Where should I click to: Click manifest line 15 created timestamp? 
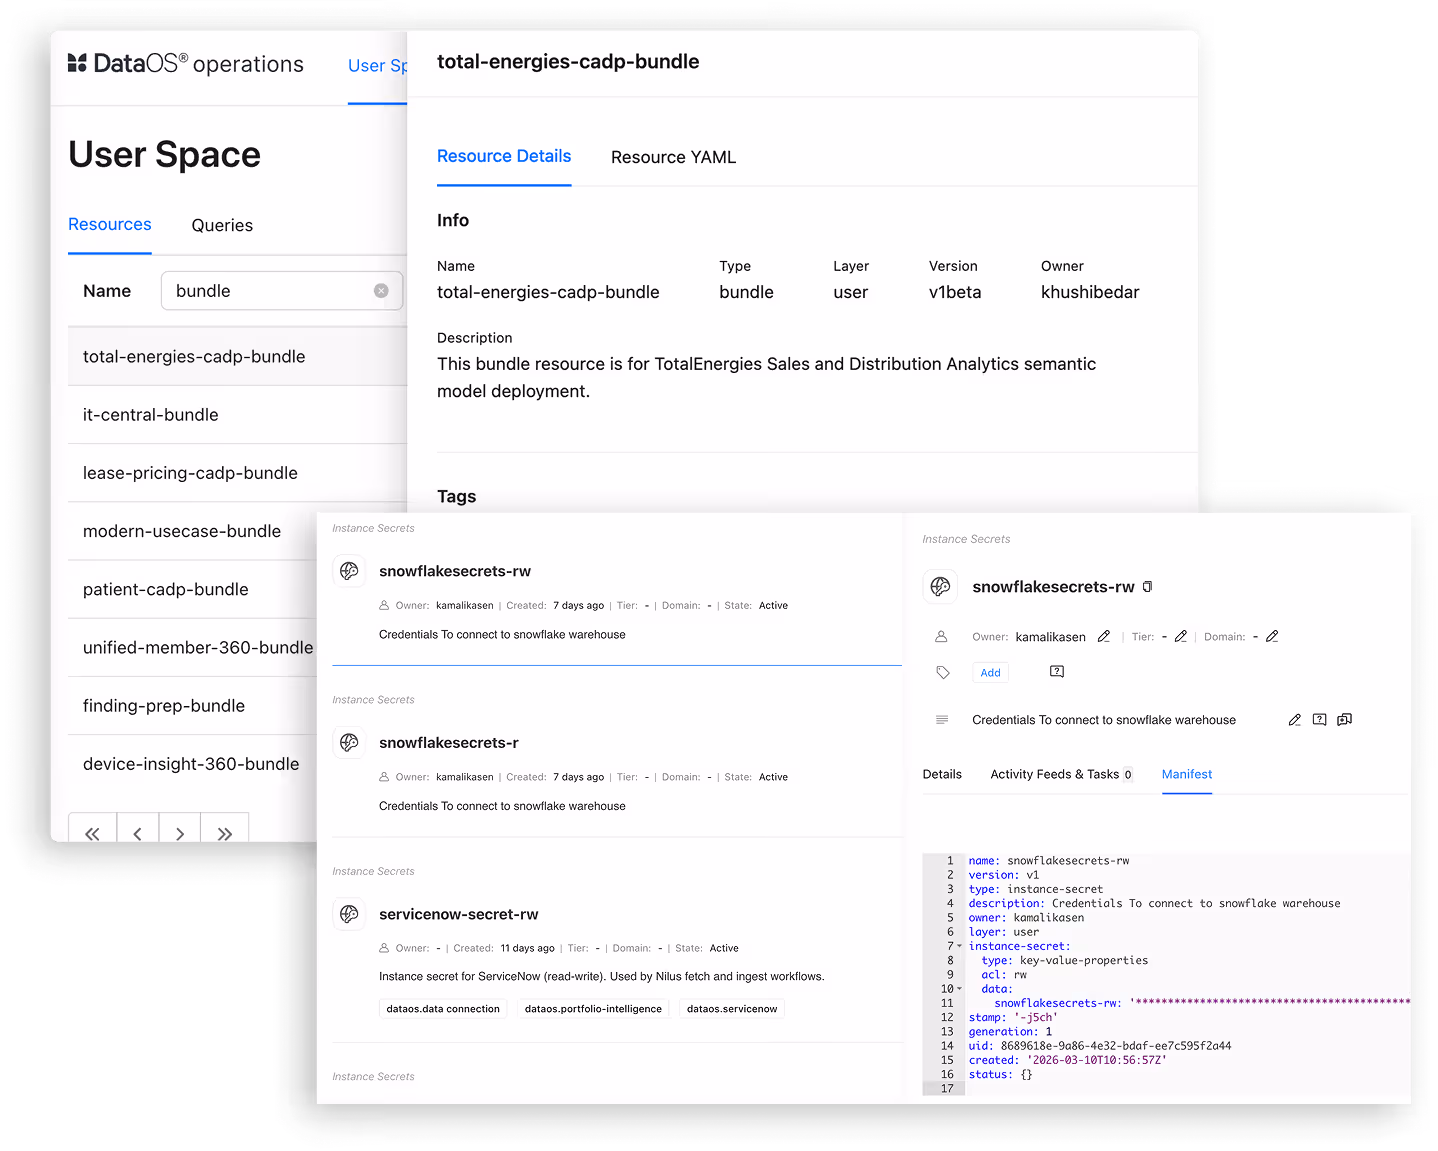[1095, 1060]
